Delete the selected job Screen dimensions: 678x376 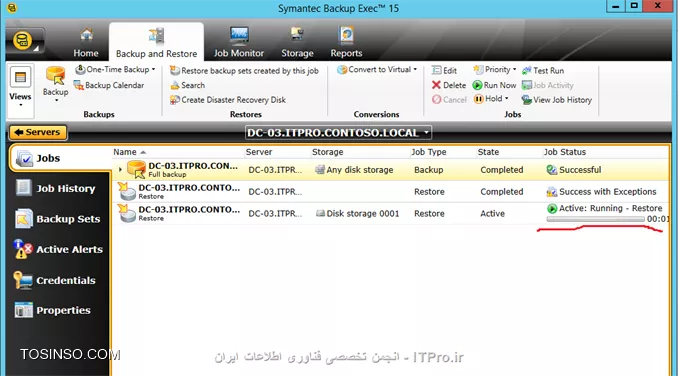449,85
